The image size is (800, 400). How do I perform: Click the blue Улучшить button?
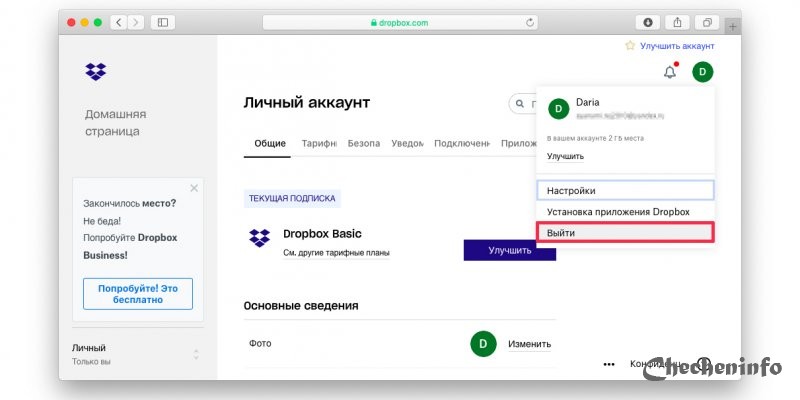tap(510, 250)
